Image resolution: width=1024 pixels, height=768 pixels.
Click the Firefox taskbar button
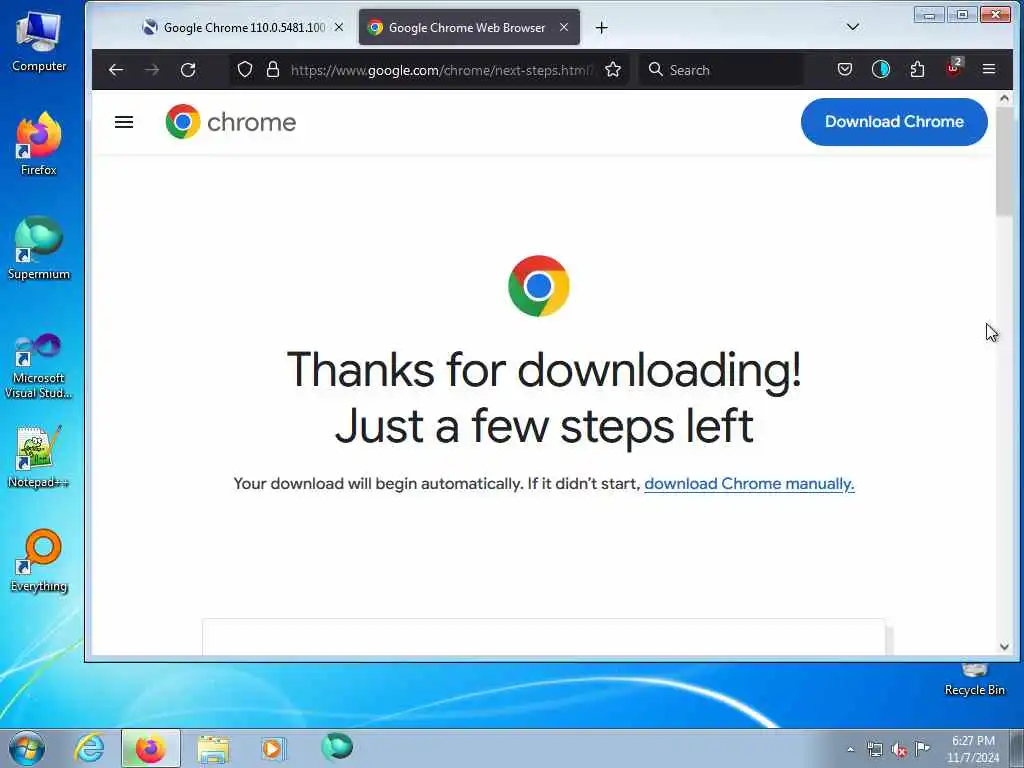tap(150, 748)
